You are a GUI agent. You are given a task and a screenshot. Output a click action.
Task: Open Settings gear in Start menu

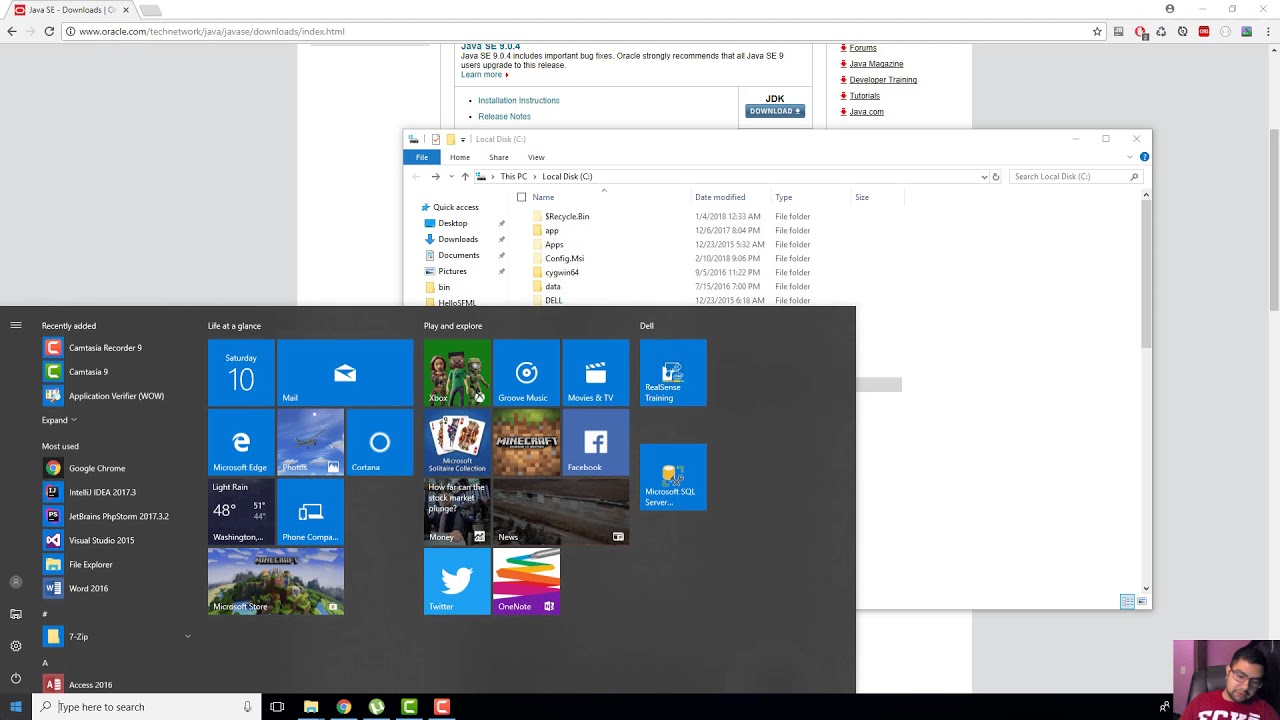tap(15, 646)
